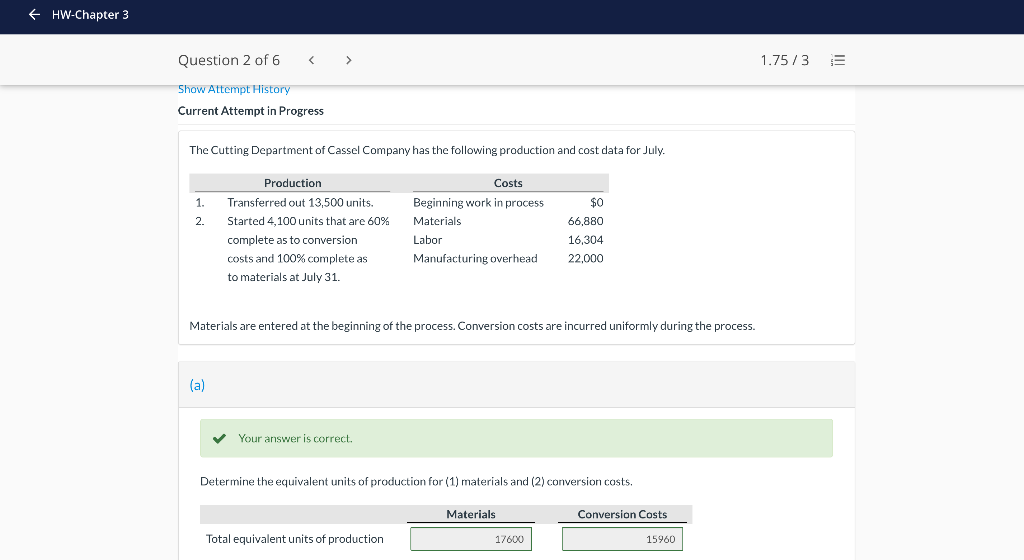1024x560 pixels.
Task: Click the Conversion Costs column header
Action: (622, 514)
